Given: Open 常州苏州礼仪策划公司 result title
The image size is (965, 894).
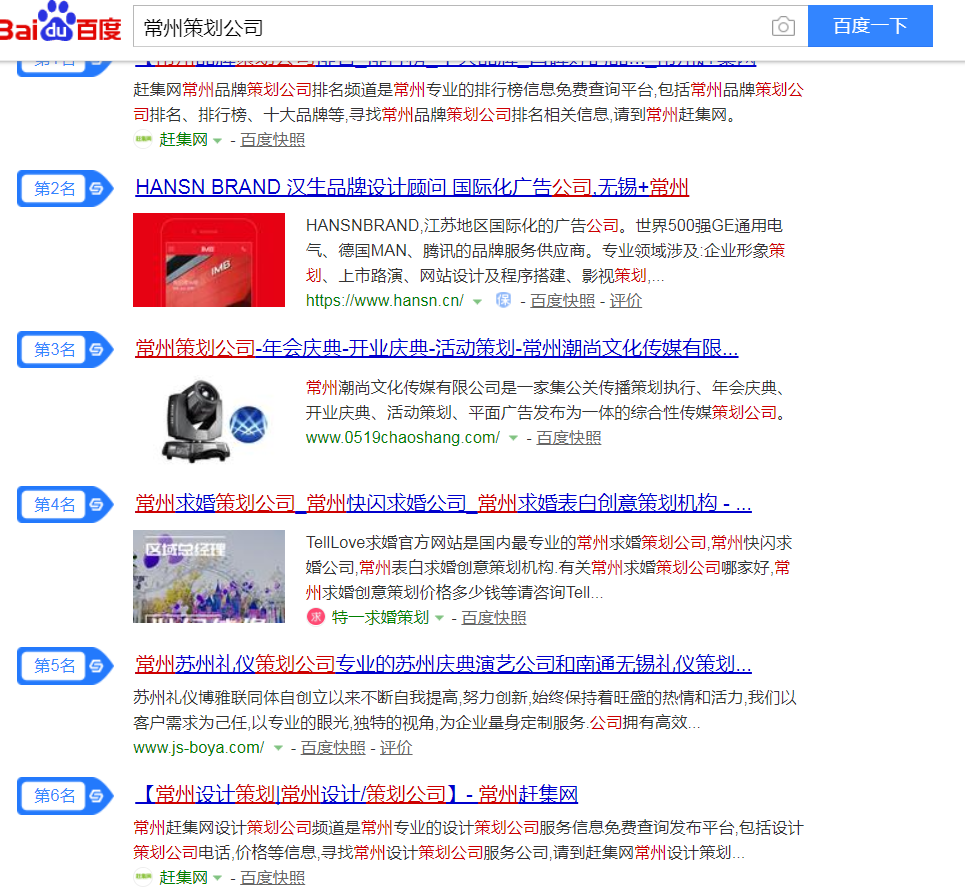Looking at the screenshot, I should [443, 665].
